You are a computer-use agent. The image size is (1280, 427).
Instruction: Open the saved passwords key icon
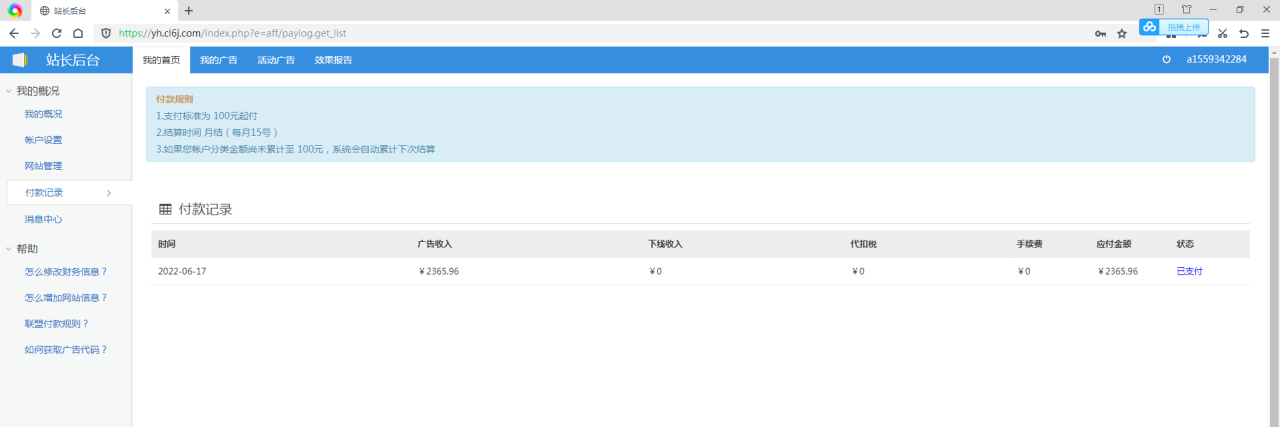(1100, 33)
